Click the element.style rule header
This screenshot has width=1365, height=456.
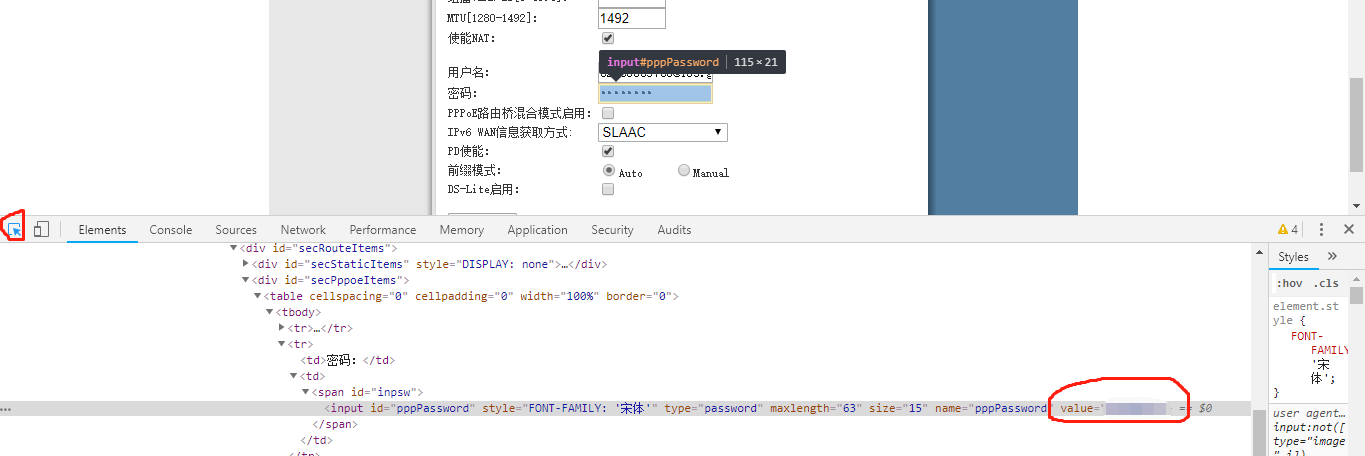[1306, 313]
